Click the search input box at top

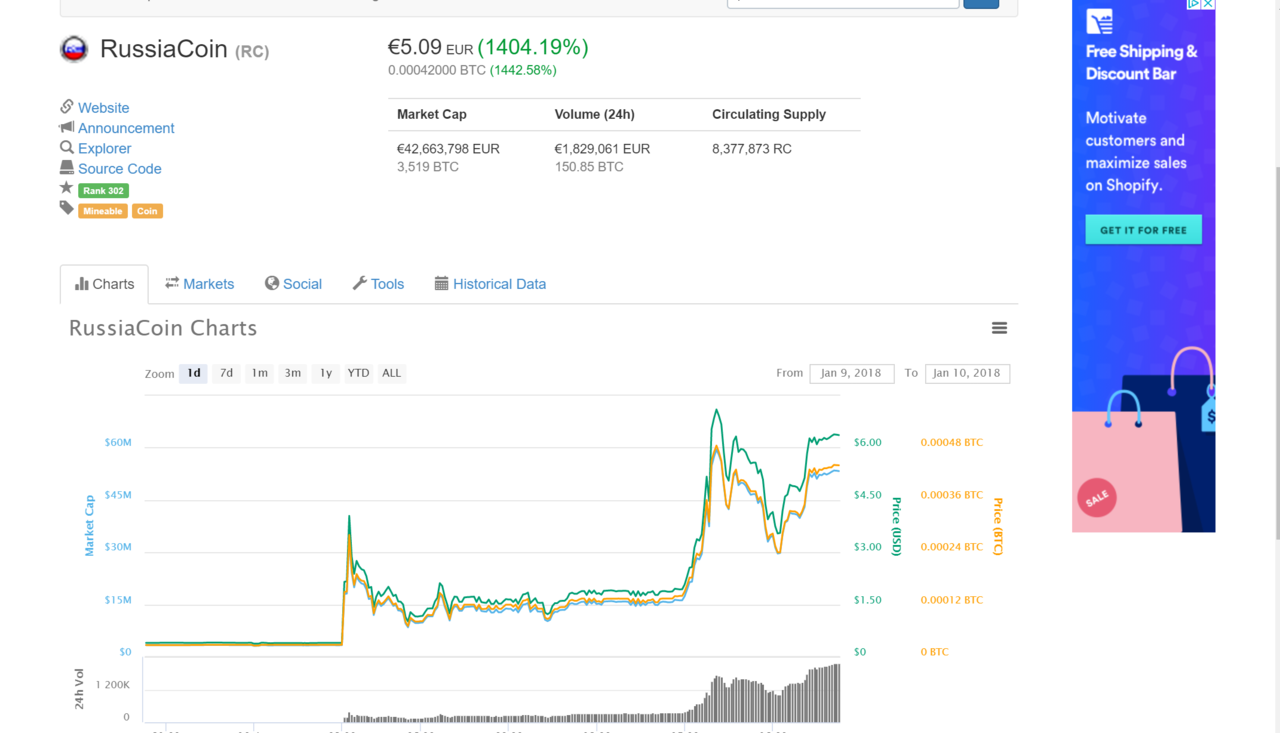843,4
